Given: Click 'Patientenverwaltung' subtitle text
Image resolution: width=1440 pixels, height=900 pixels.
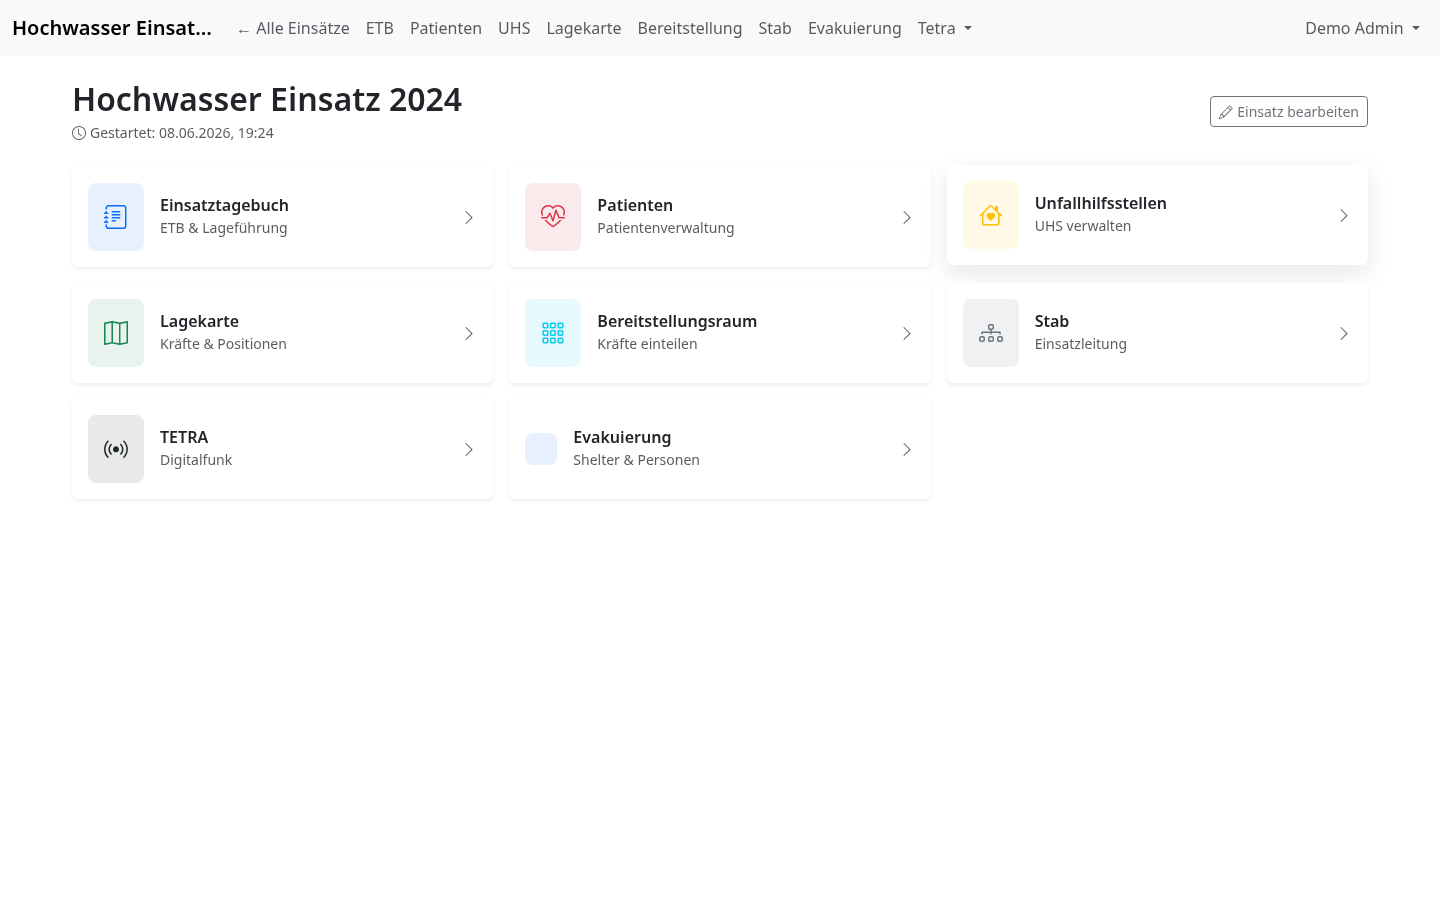Looking at the screenshot, I should tap(666, 228).
